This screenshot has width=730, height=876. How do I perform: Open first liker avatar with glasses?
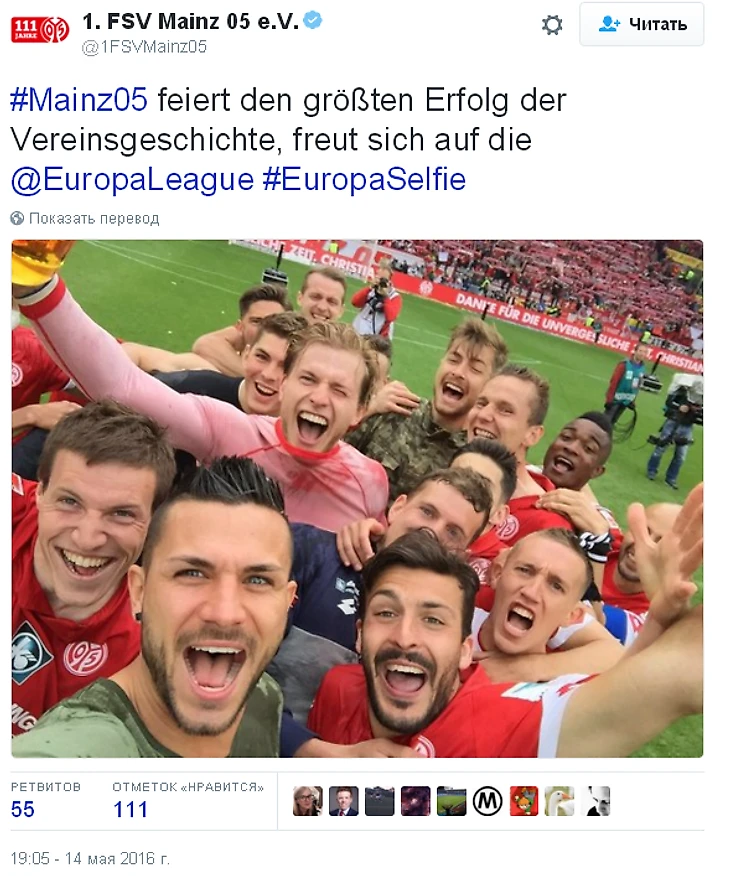[308, 801]
